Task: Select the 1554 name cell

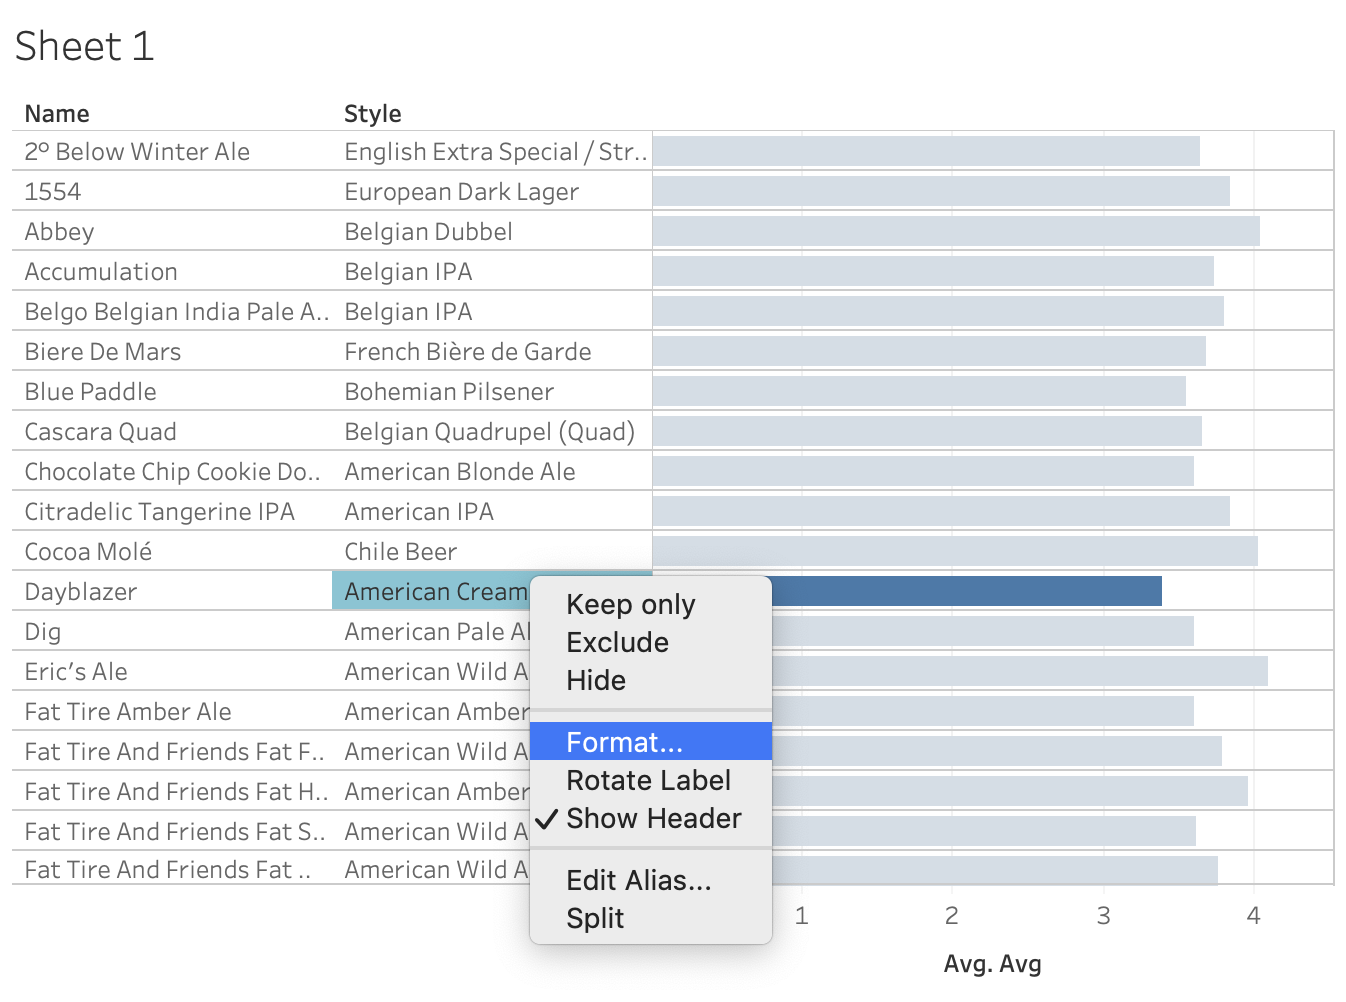Action: (53, 191)
